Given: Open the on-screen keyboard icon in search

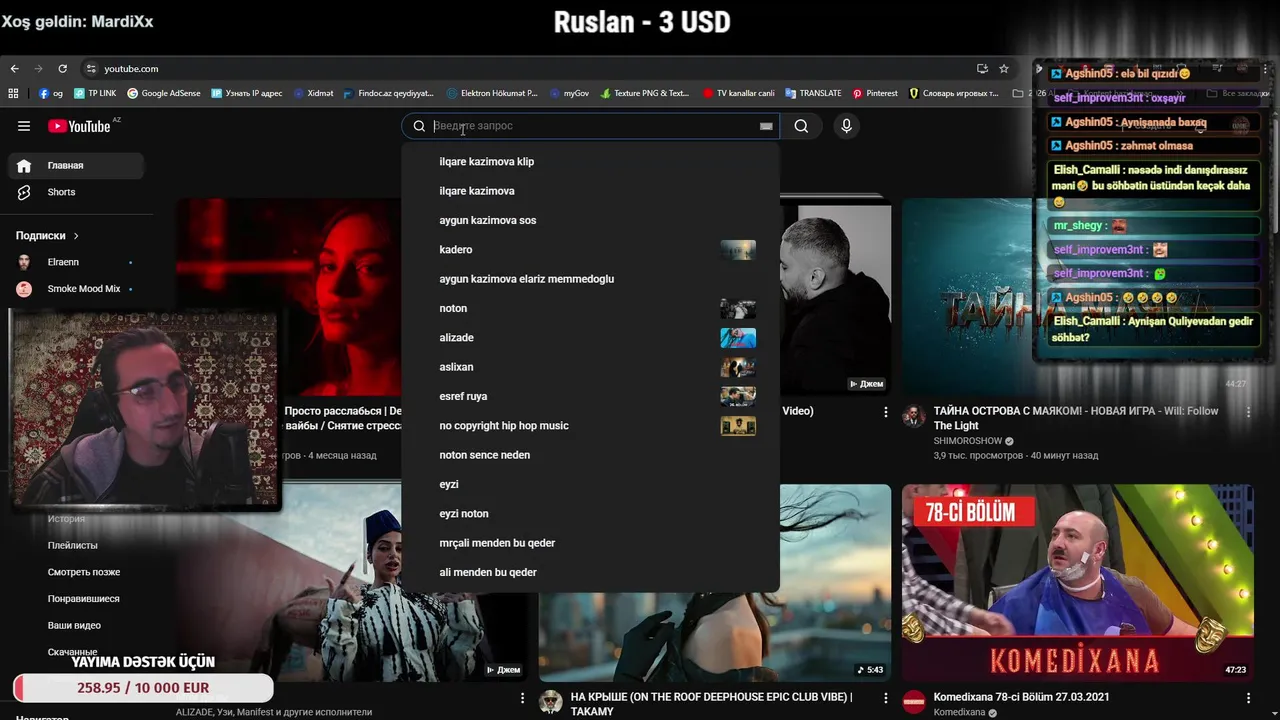Looking at the screenshot, I should (x=766, y=126).
